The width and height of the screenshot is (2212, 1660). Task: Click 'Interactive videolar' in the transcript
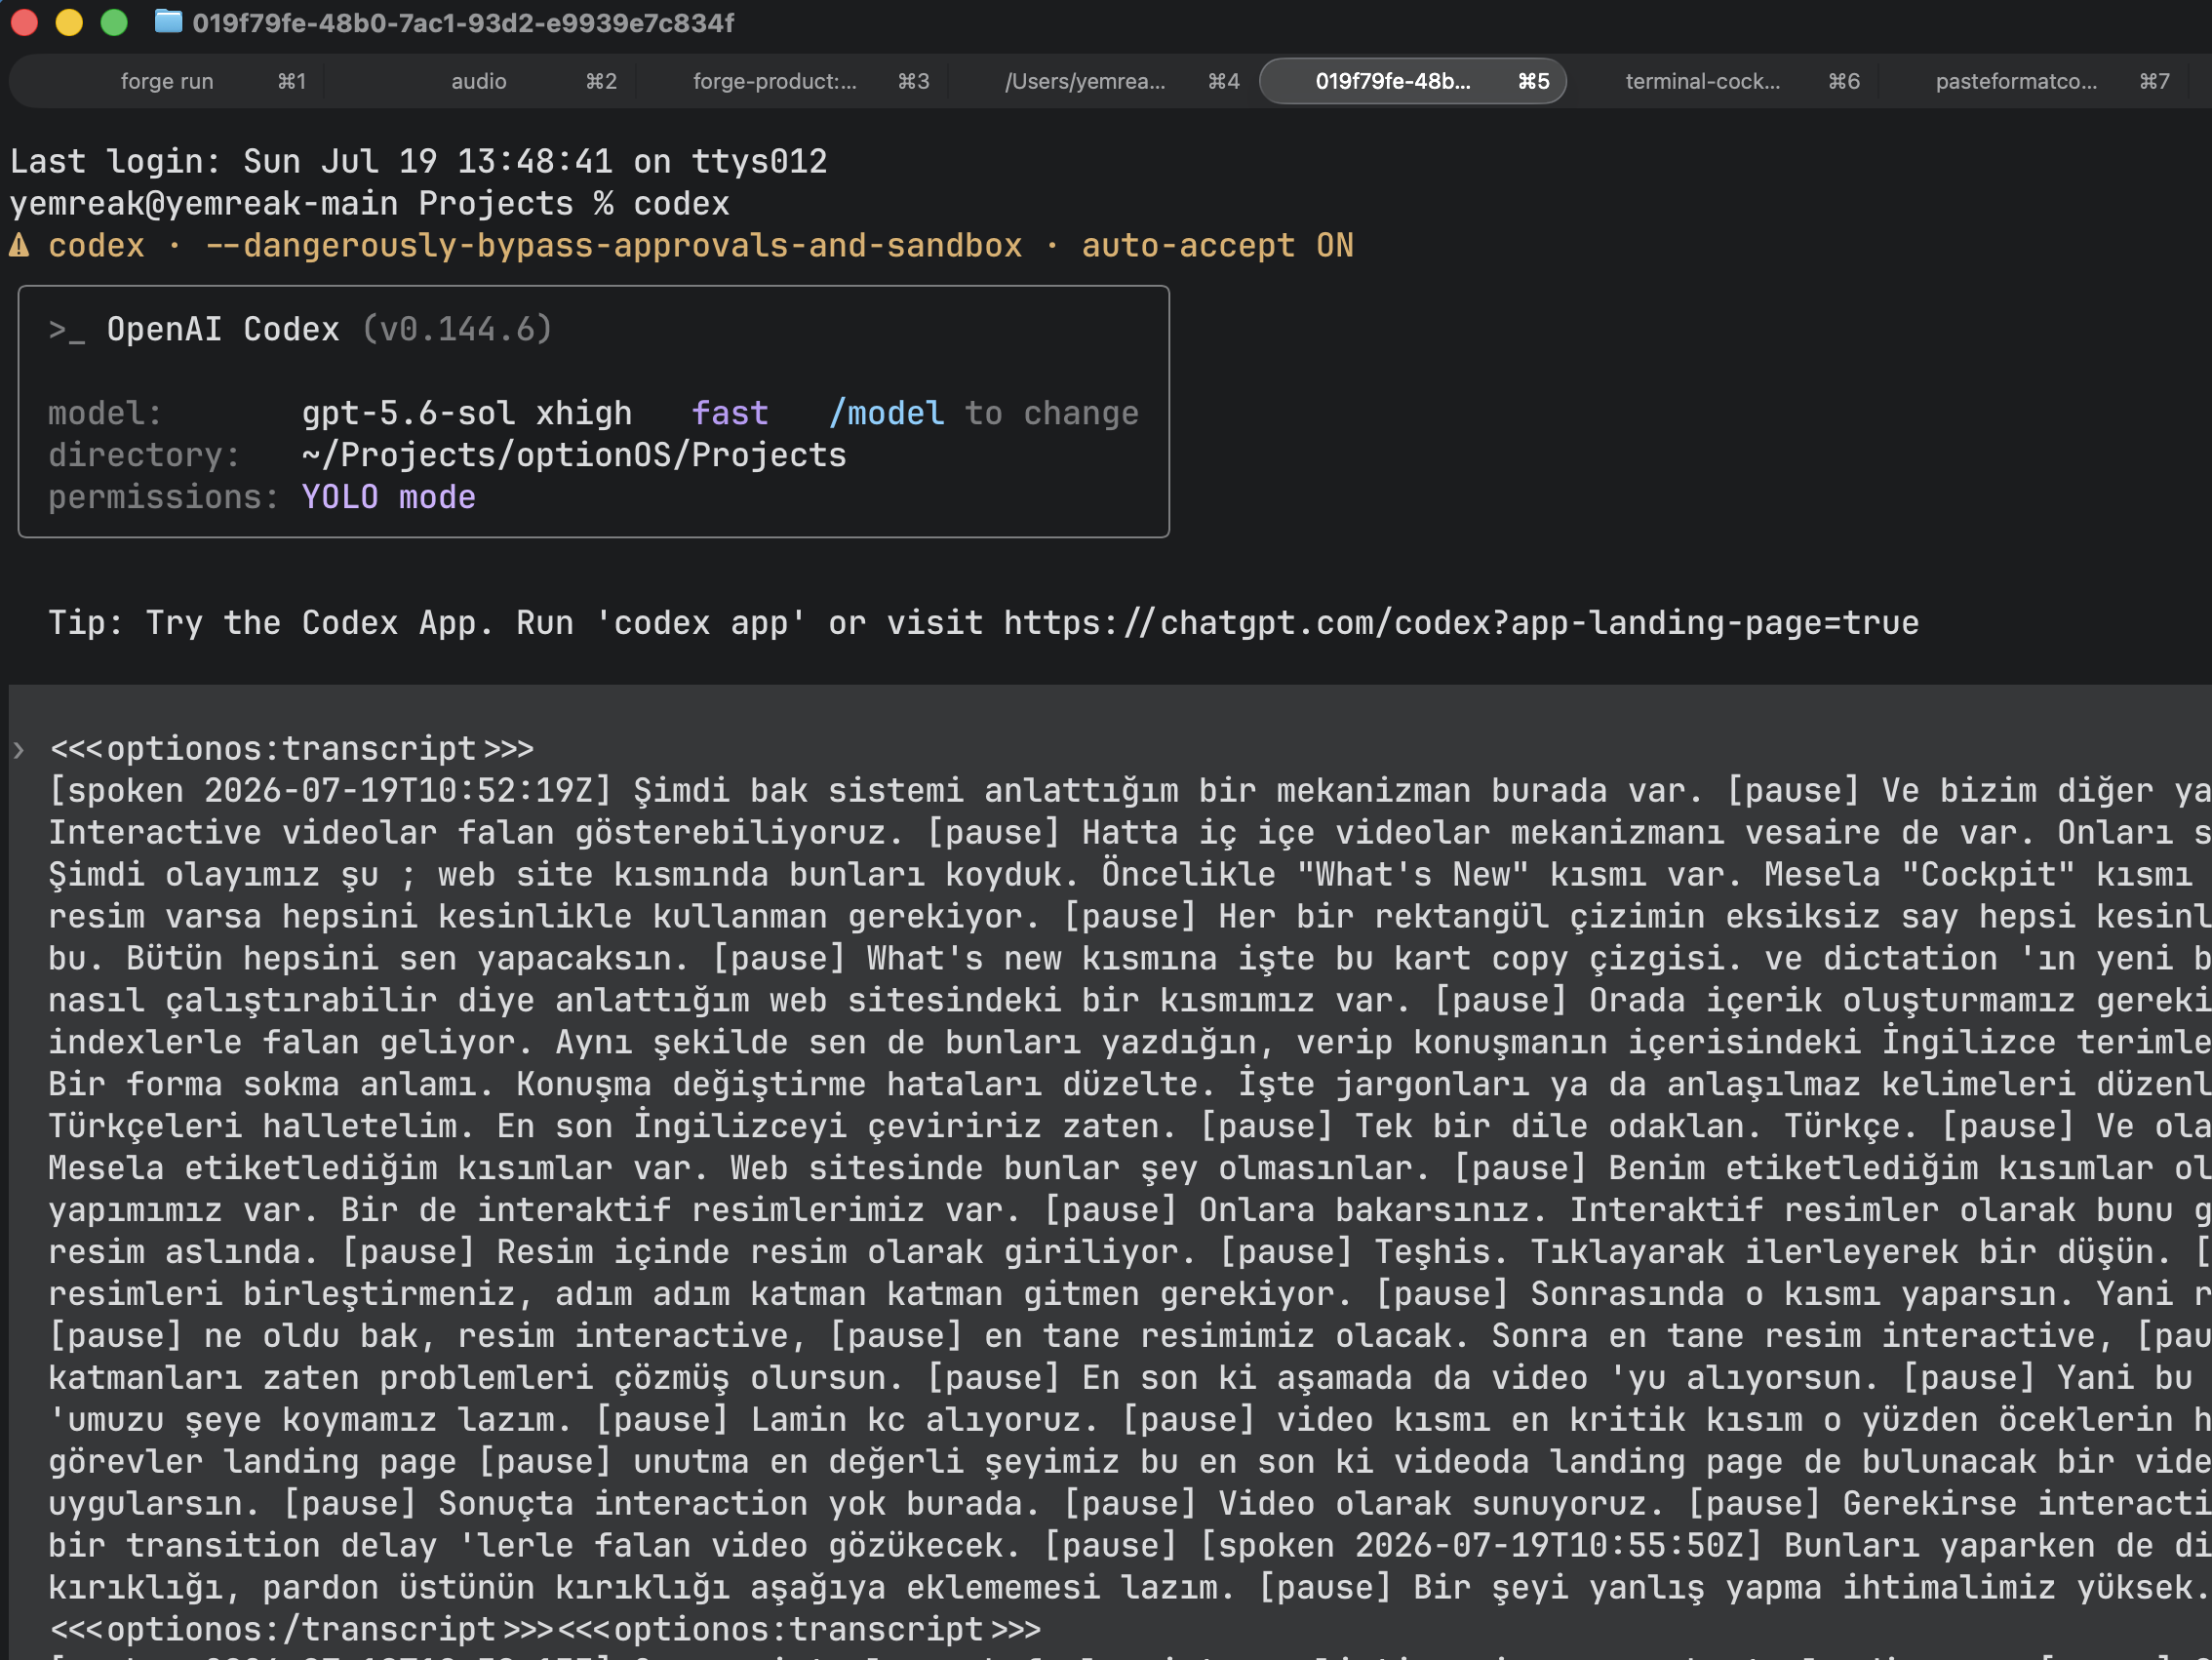pyautogui.click(x=243, y=833)
